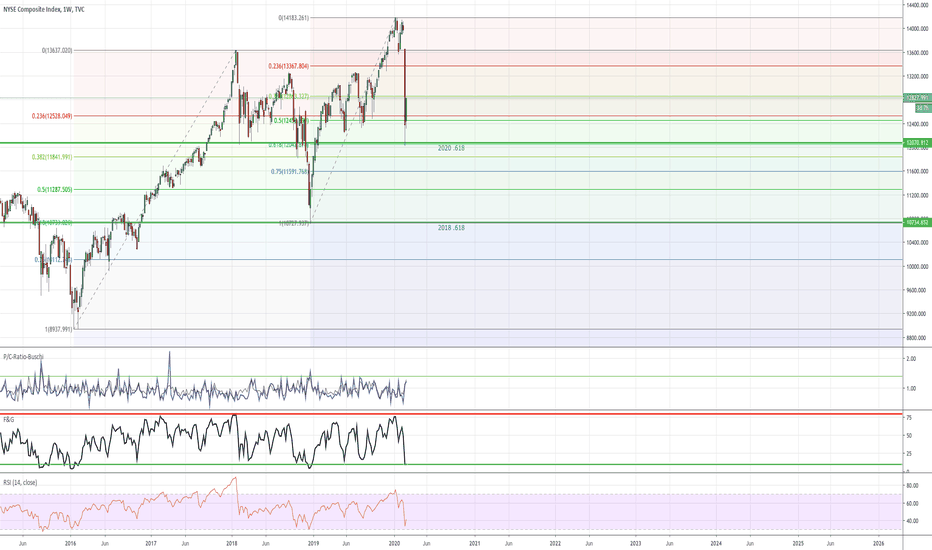Click the green 0.5(11287.505) level label
This screenshot has height=550, width=932.
55,190
